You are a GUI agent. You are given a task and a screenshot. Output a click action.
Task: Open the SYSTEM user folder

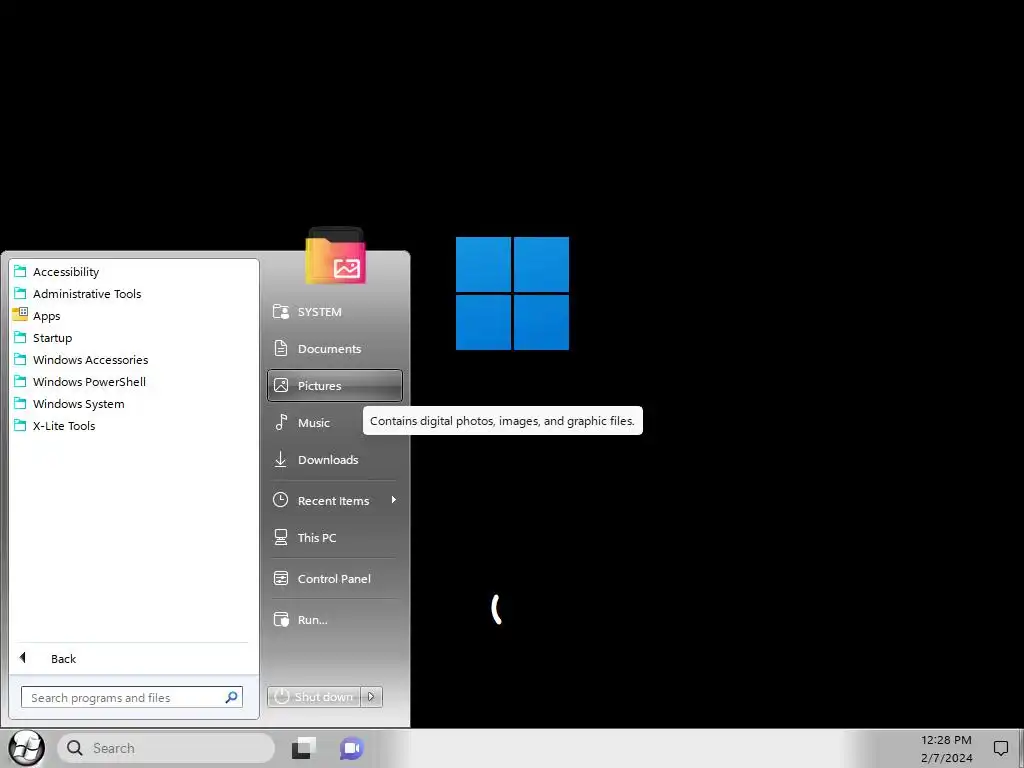(x=334, y=312)
